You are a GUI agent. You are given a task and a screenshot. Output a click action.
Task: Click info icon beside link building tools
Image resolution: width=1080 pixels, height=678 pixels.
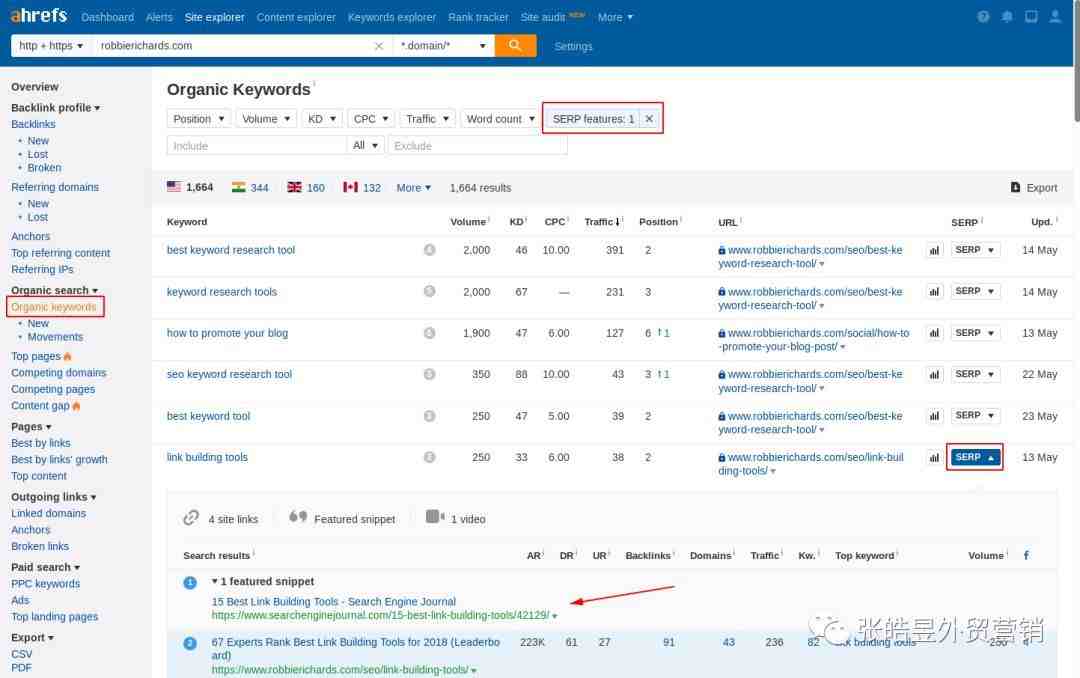pos(429,457)
